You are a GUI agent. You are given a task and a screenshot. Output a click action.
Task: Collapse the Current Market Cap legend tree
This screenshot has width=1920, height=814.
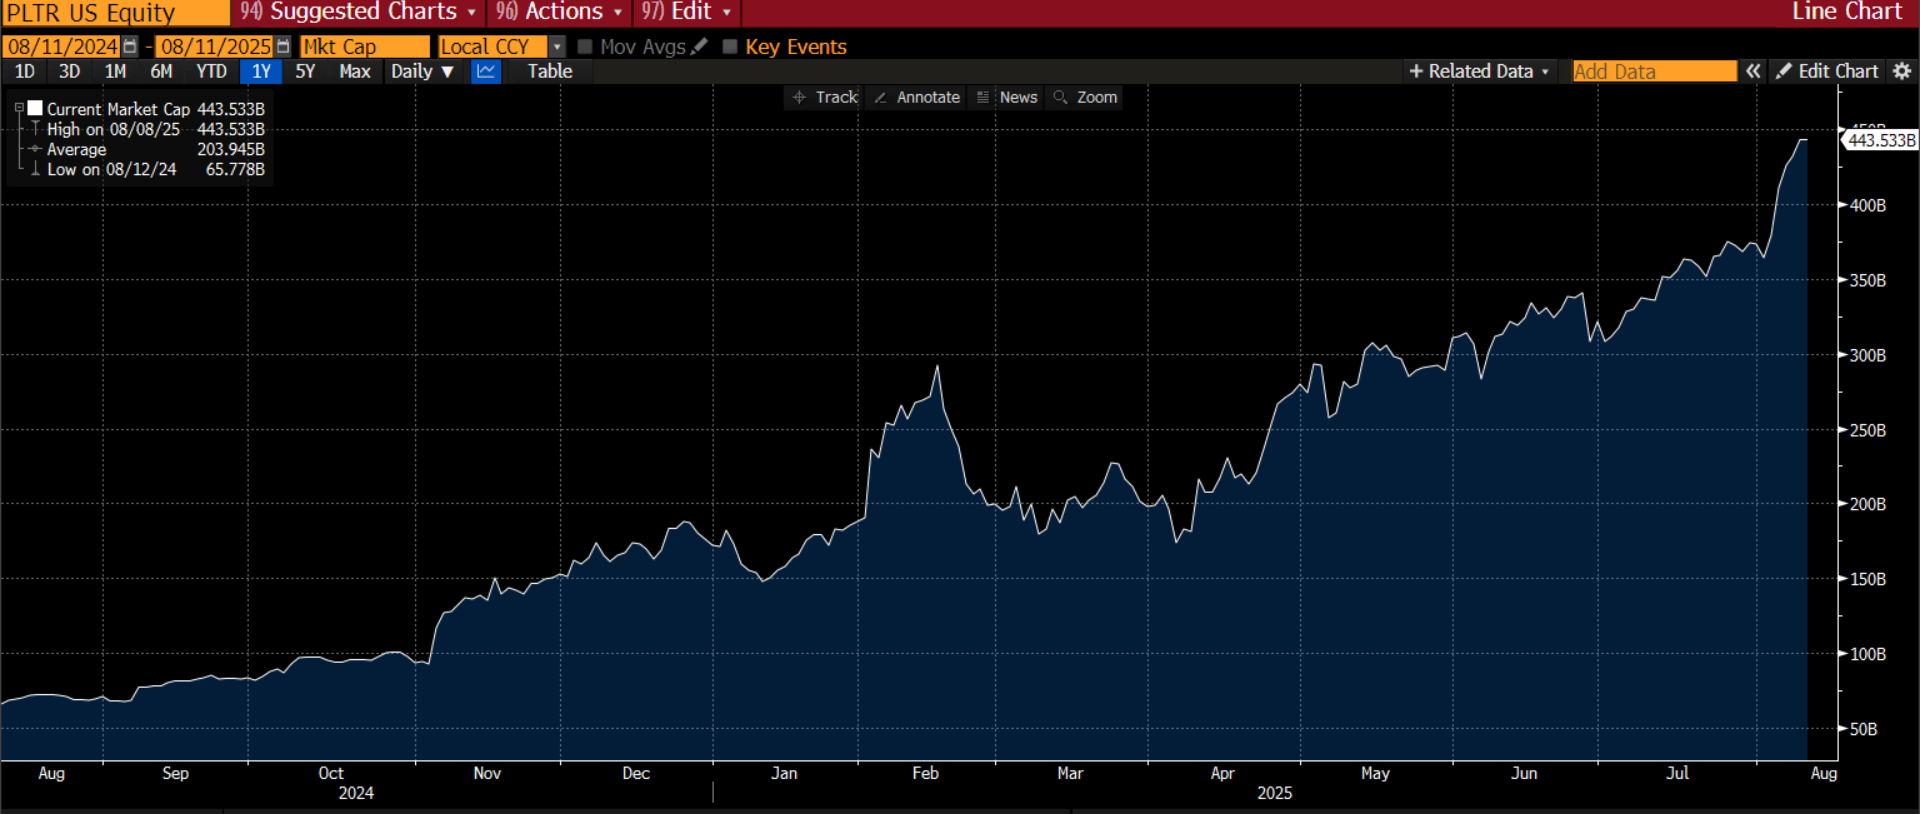[x=19, y=108]
